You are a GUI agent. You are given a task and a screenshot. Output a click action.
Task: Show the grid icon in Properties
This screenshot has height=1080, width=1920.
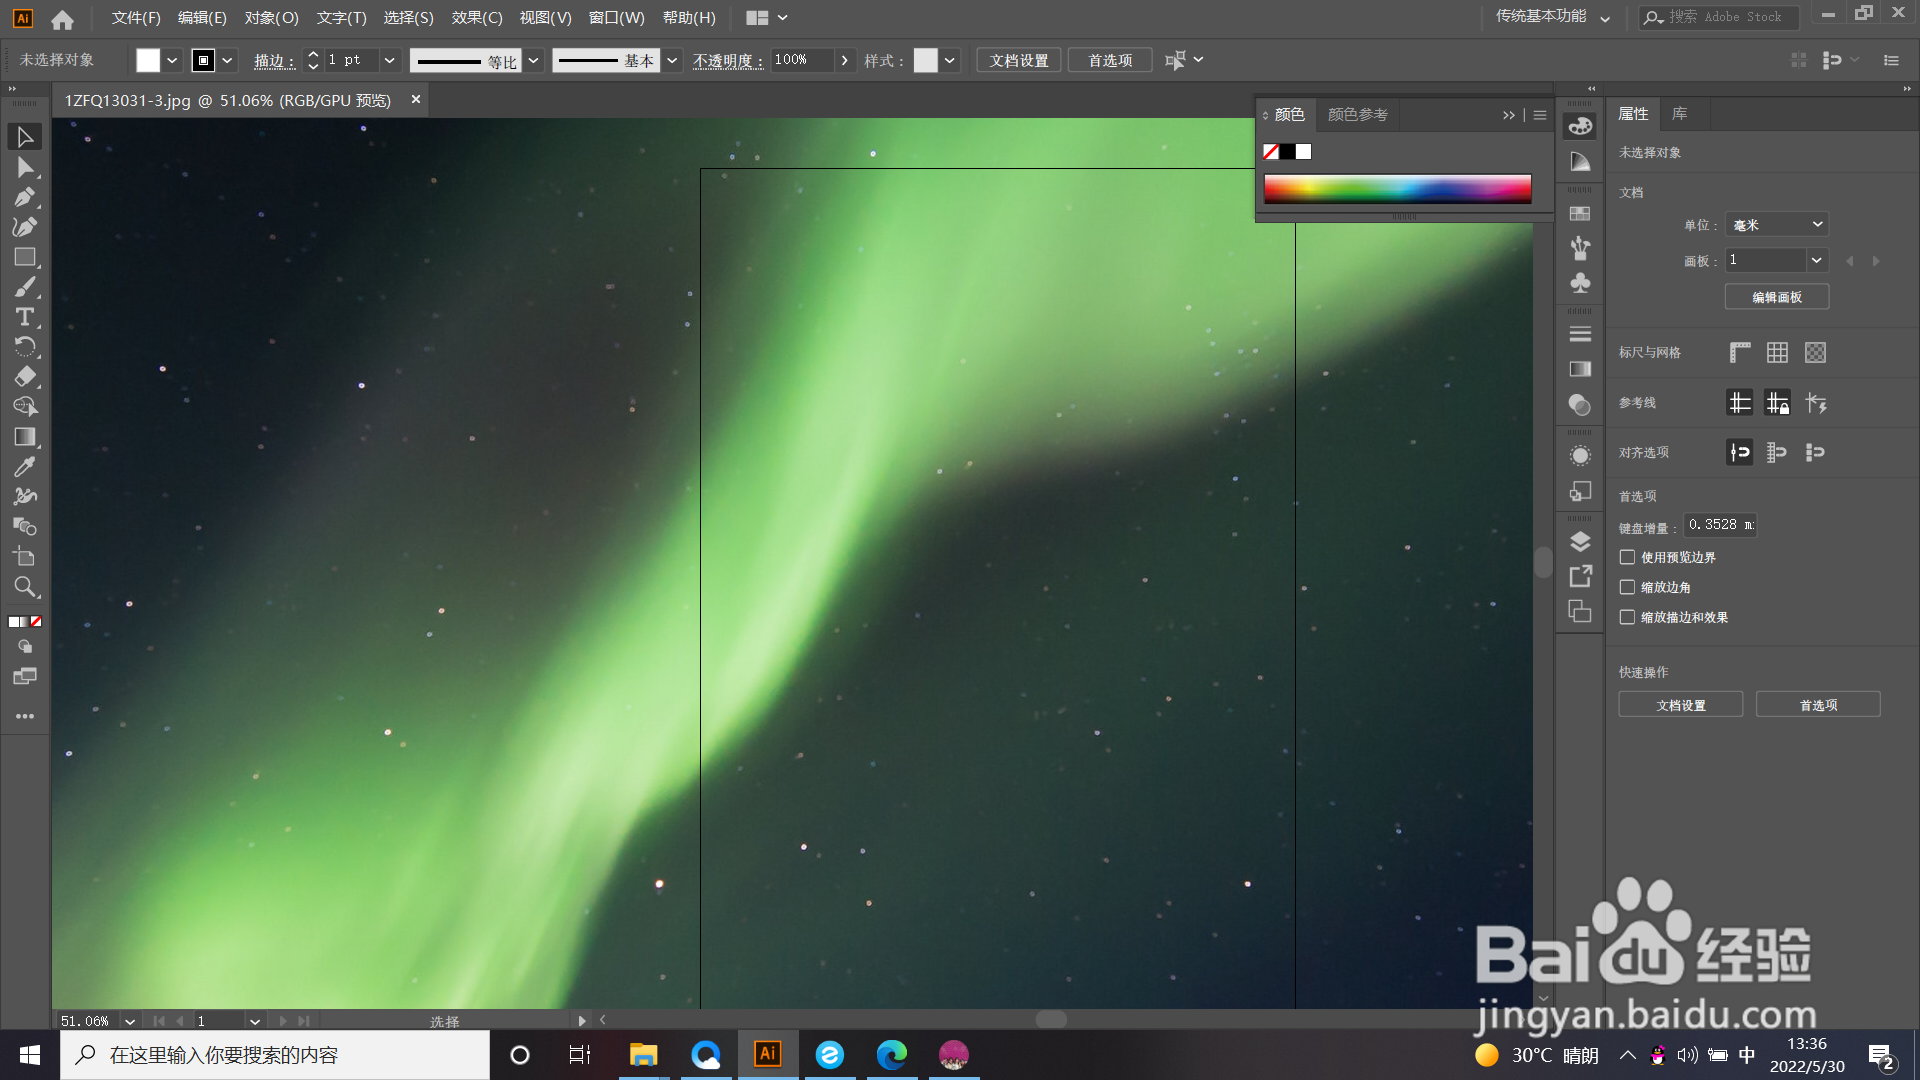coord(1777,352)
